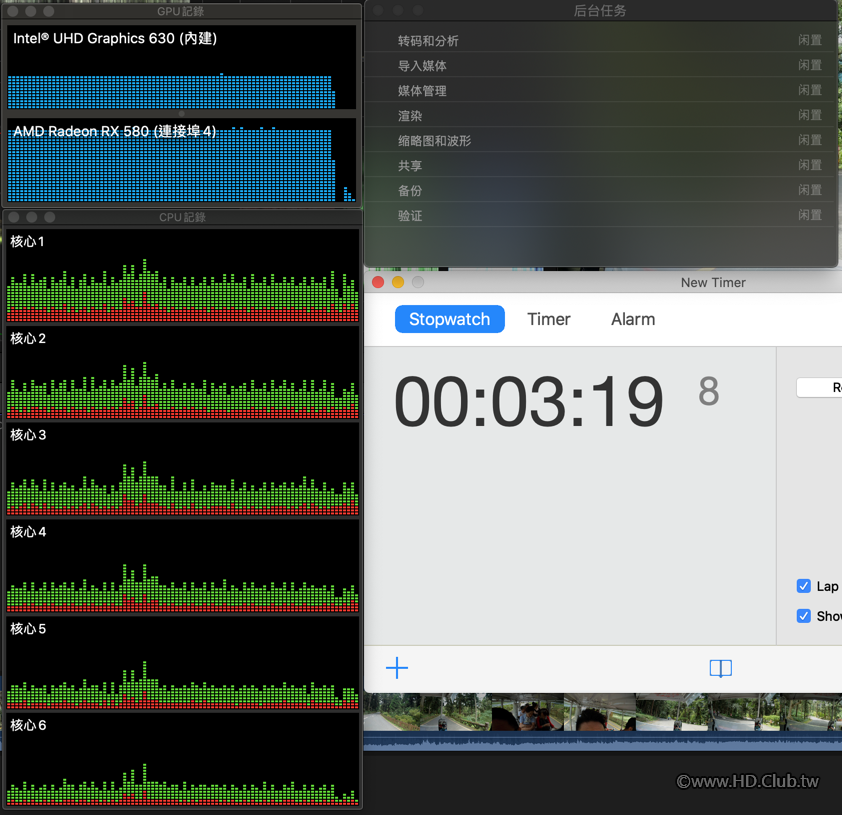The width and height of the screenshot is (842, 815).
Task: Select the 缩略图和波形 task row
Action: coord(600,141)
